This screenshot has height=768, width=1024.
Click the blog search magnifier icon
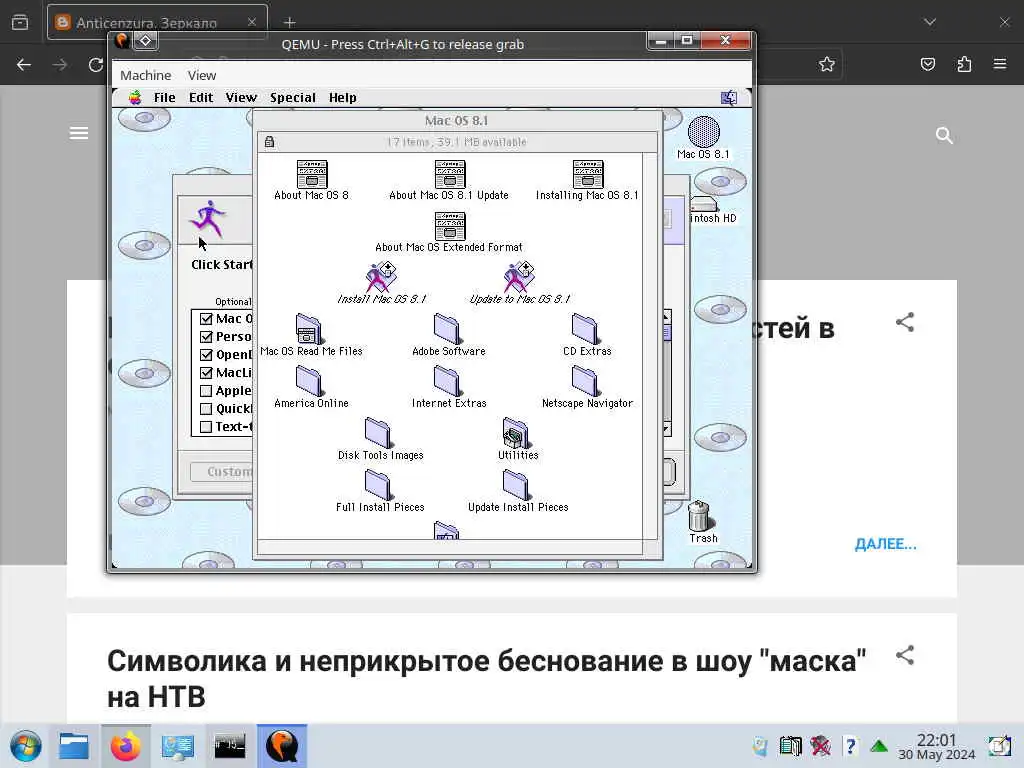pos(944,135)
